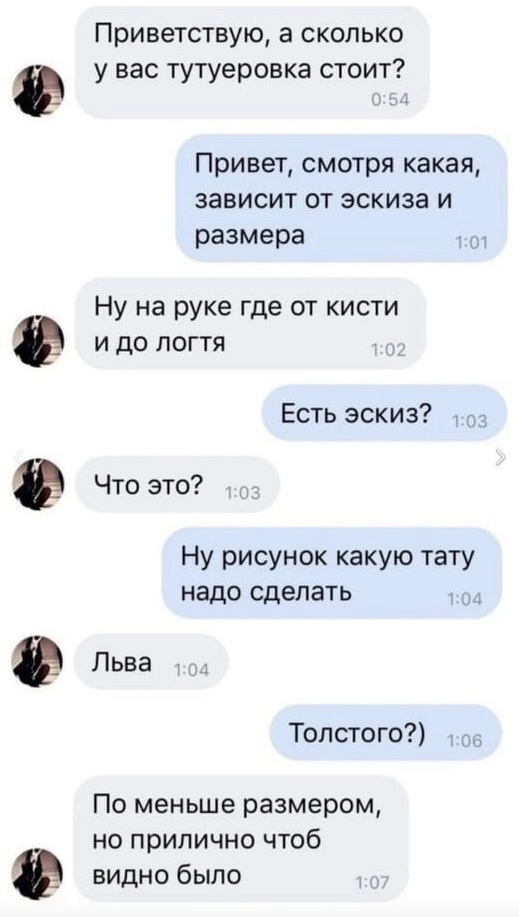Image resolution: width=519 pixels, height=917 pixels.
Task: Tap avatar beside 'Что это?' message
Action: point(39,484)
